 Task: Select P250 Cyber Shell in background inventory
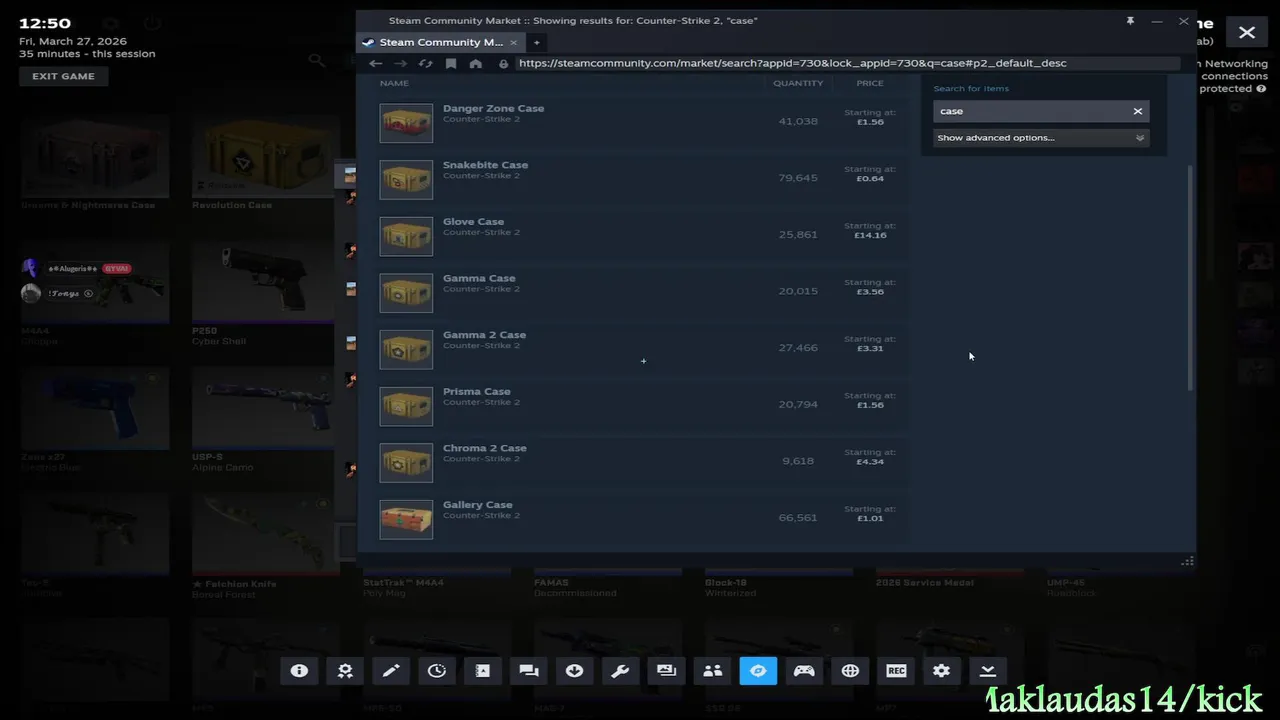[264, 293]
